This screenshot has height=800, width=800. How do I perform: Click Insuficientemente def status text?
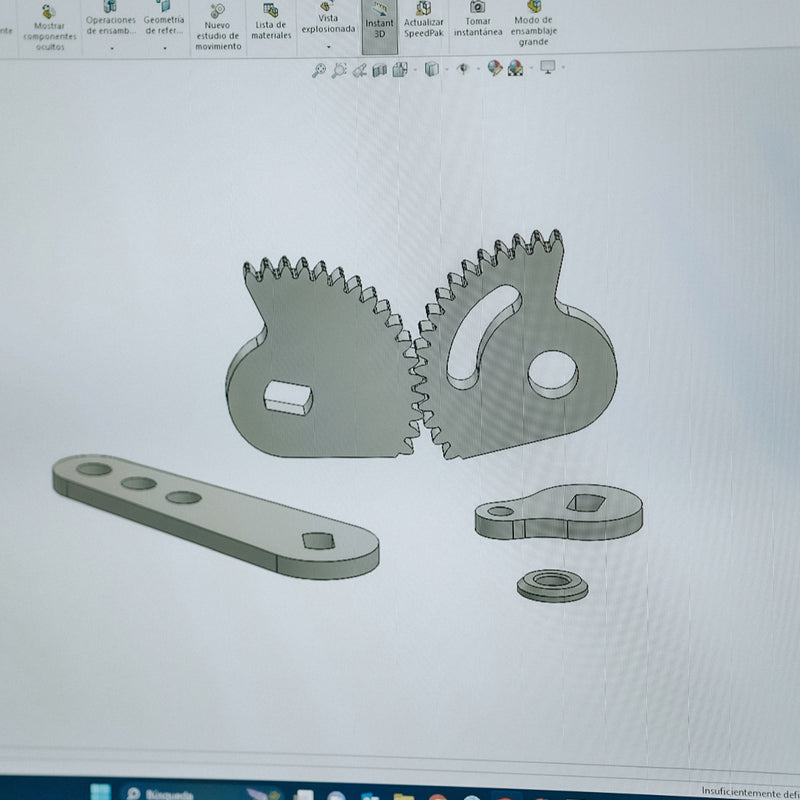(x=750, y=793)
